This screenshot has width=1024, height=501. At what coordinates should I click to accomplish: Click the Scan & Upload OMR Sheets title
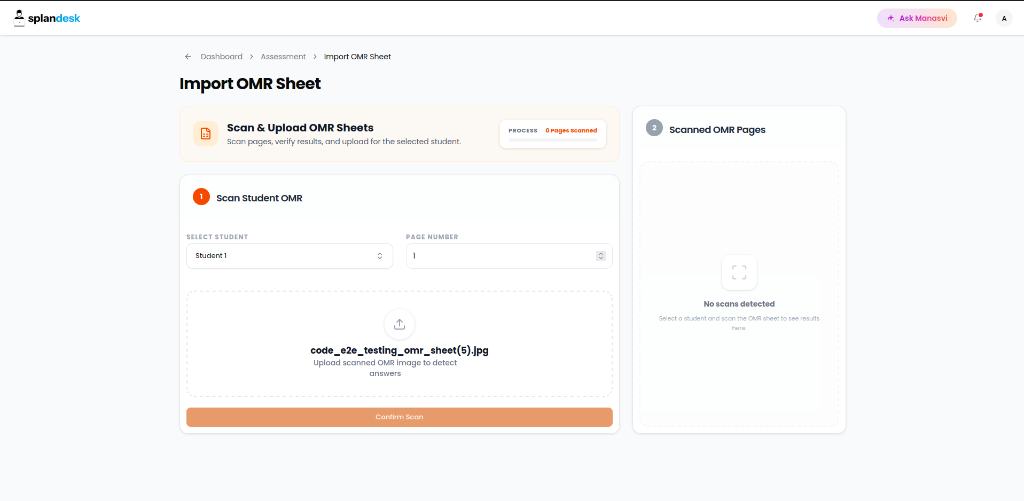pyautogui.click(x=300, y=128)
